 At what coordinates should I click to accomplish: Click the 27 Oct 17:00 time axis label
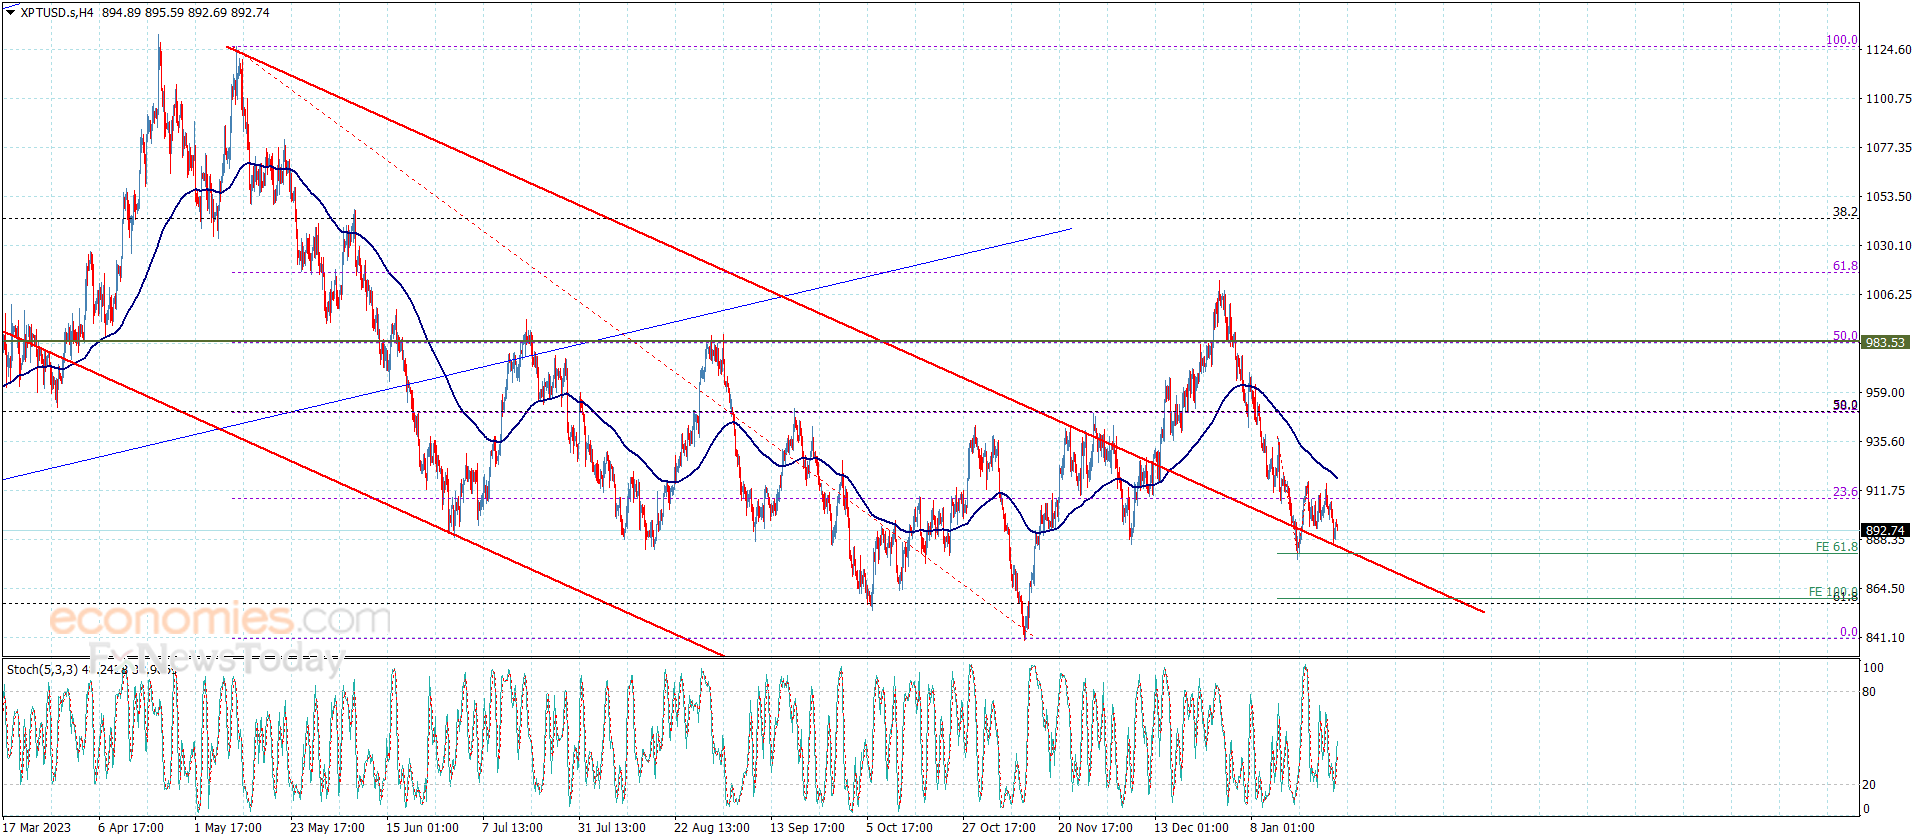(998, 827)
